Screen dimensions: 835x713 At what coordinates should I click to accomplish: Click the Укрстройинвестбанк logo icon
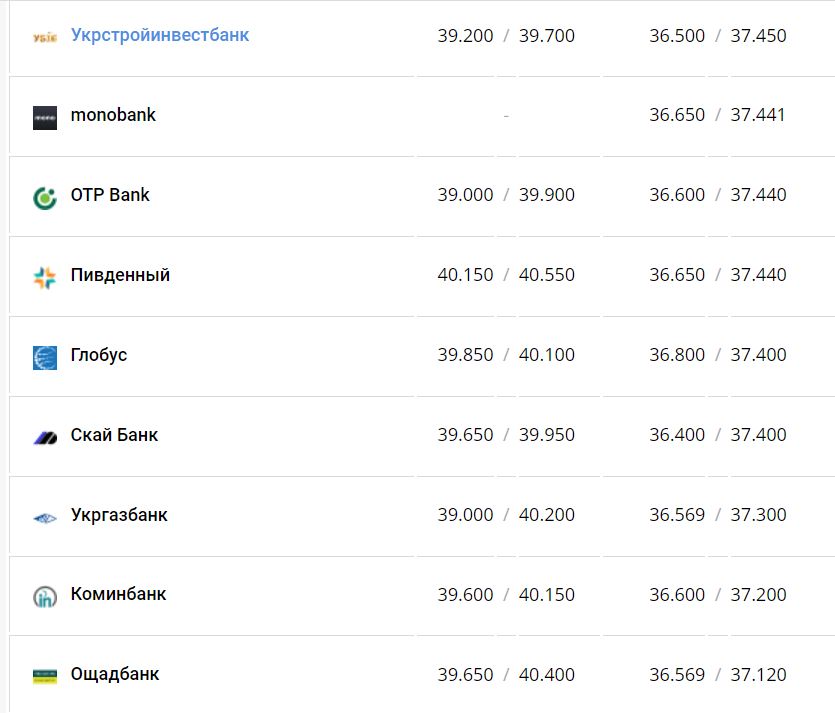(45, 37)
